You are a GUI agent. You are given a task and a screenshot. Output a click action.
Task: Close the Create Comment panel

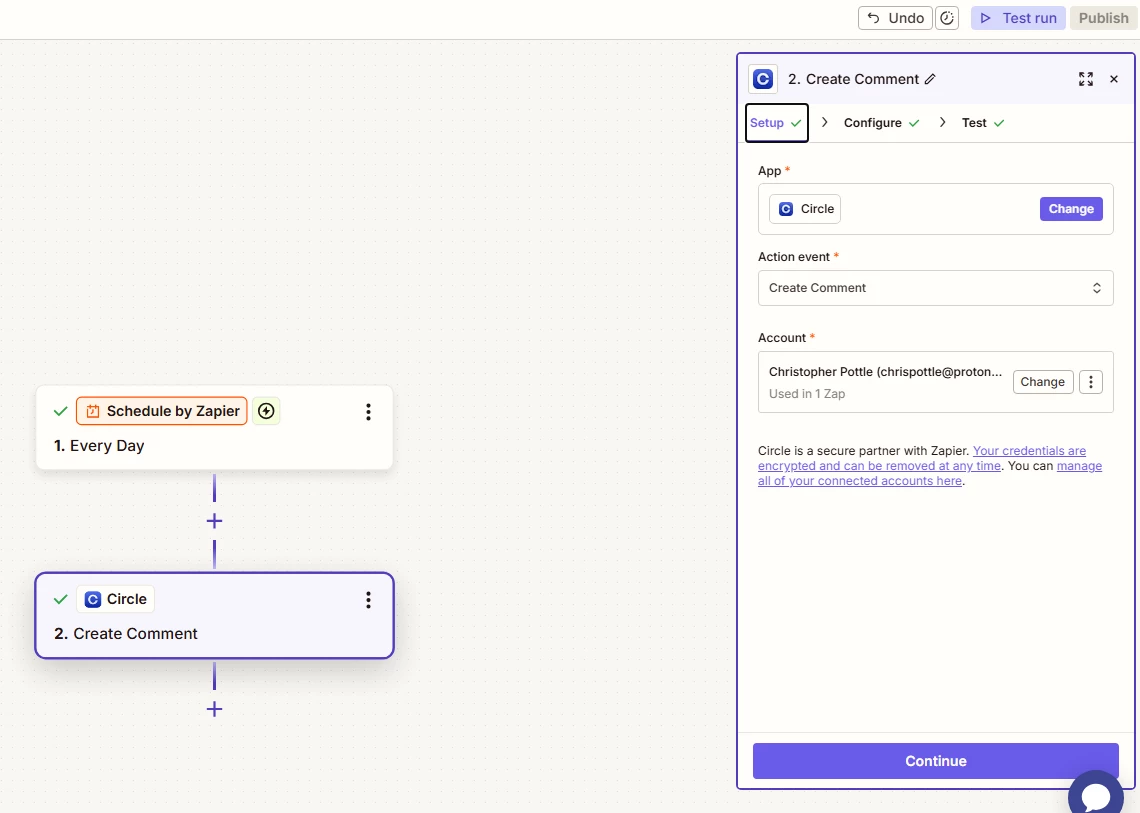click(1114, 79)
